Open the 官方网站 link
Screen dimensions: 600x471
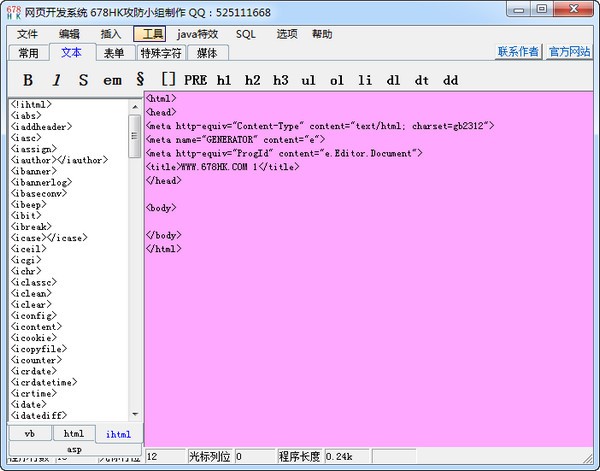click(569, 51)
